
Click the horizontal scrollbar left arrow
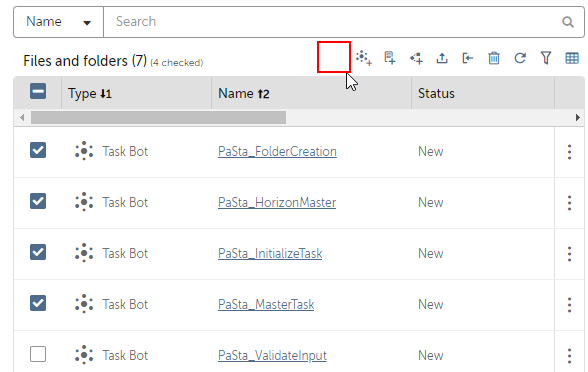point(22,118)
